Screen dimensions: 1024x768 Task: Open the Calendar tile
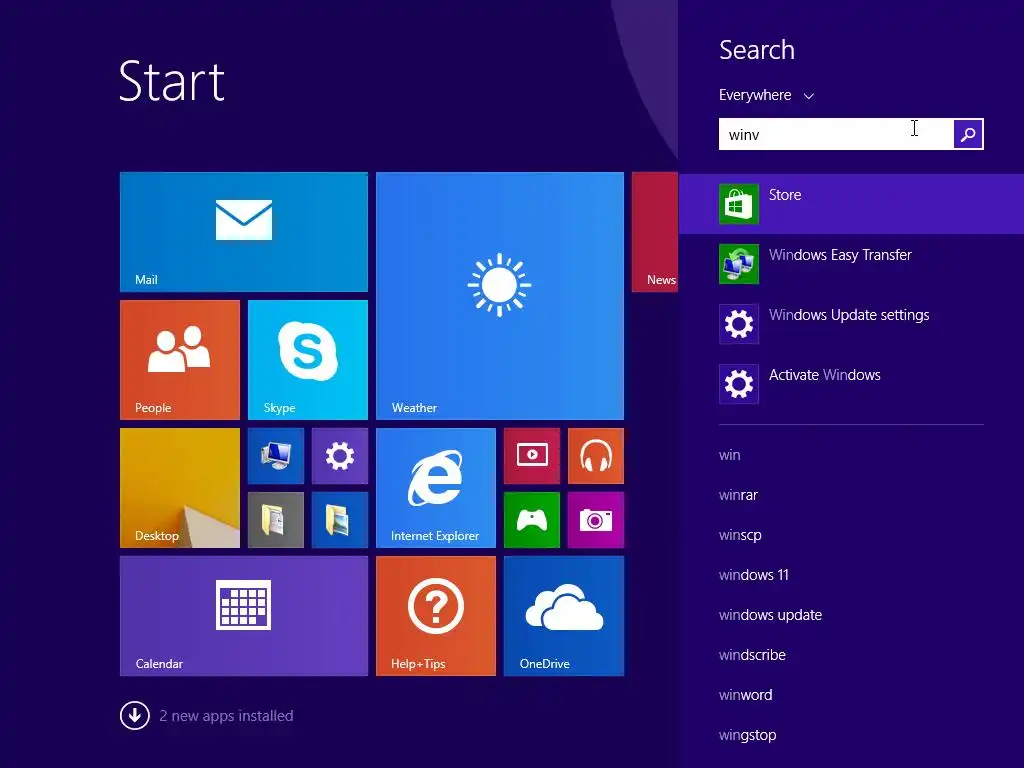click(x=244, y=616)
